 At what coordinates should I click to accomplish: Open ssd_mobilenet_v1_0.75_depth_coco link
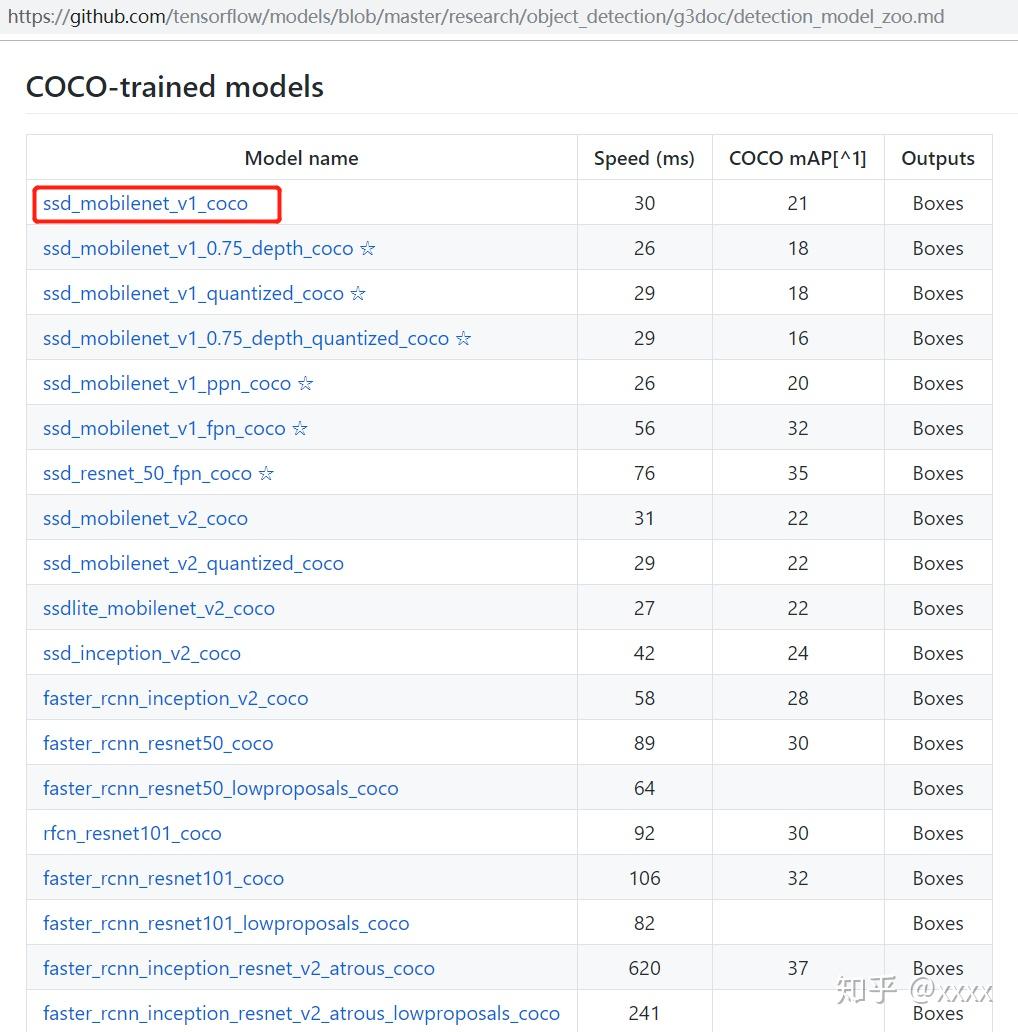pos(198,249)
